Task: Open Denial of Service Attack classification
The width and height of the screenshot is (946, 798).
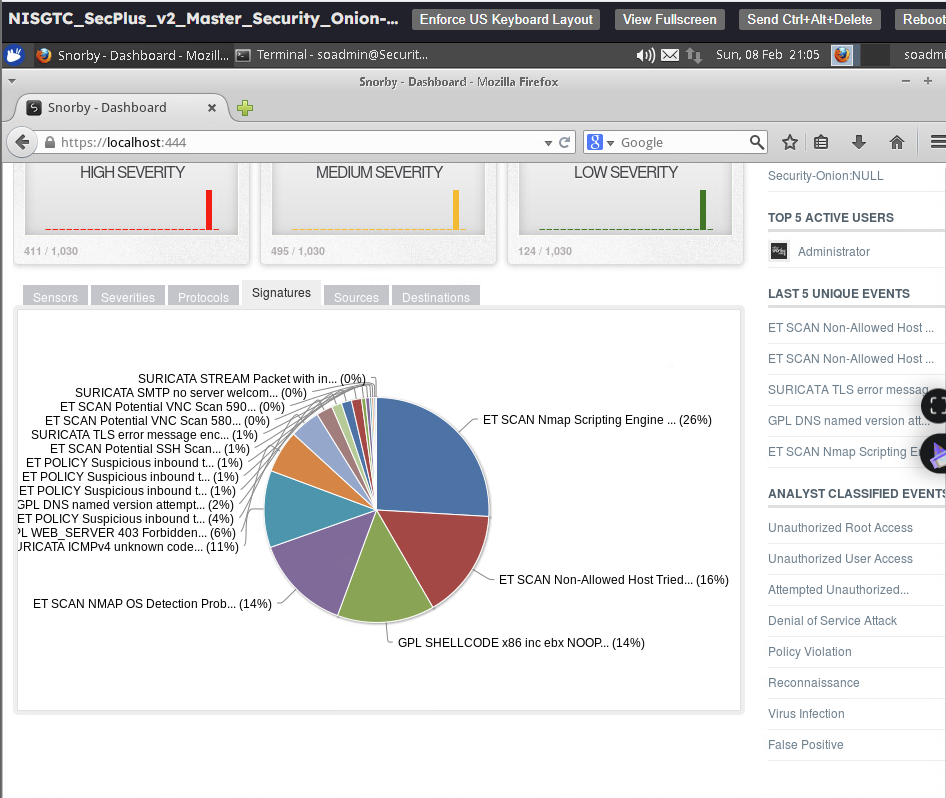Action: click(833, 621)
